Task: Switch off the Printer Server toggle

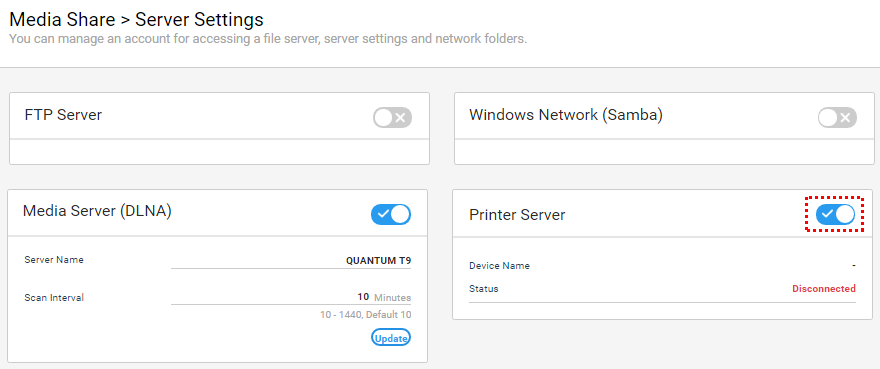Action: 835,214
